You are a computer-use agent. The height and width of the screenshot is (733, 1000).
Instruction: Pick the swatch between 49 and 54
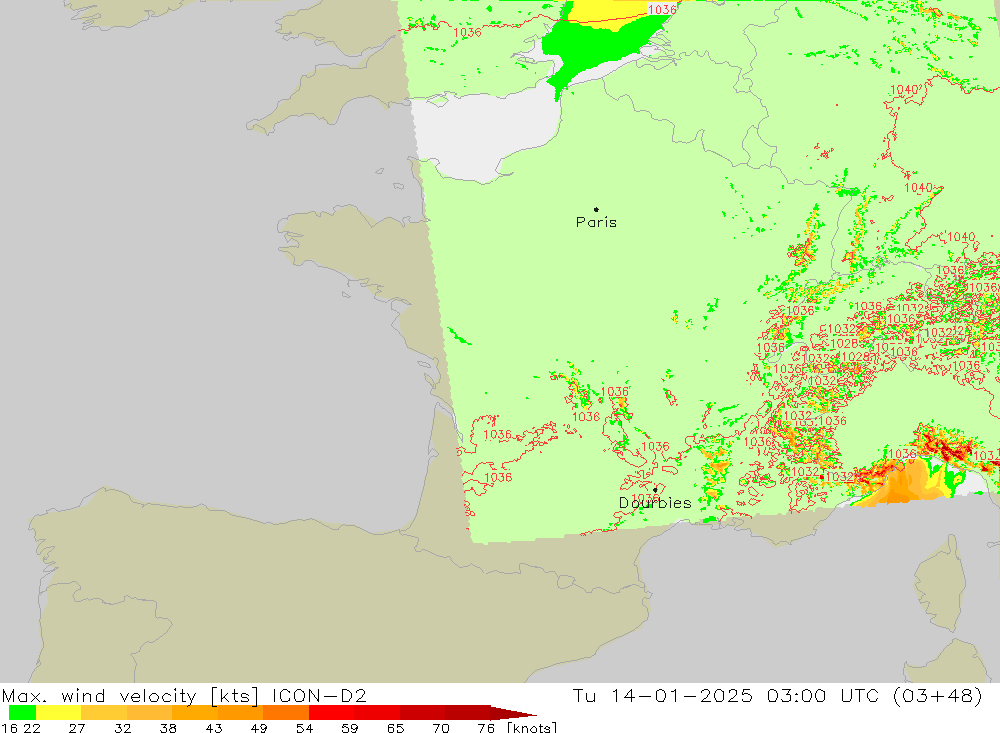pos(286,712)
